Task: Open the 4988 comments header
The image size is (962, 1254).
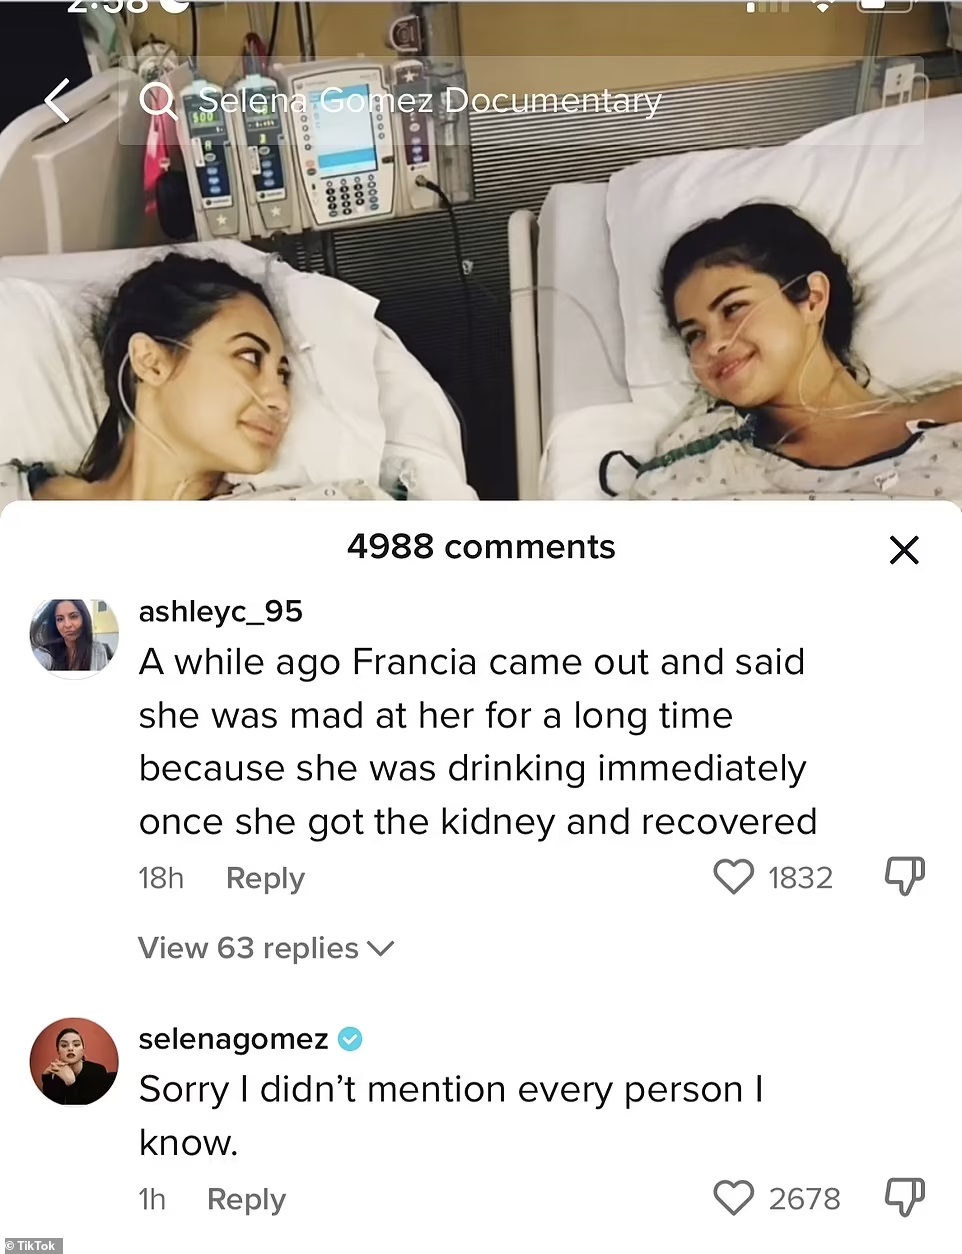Action: tap(481, 546)
